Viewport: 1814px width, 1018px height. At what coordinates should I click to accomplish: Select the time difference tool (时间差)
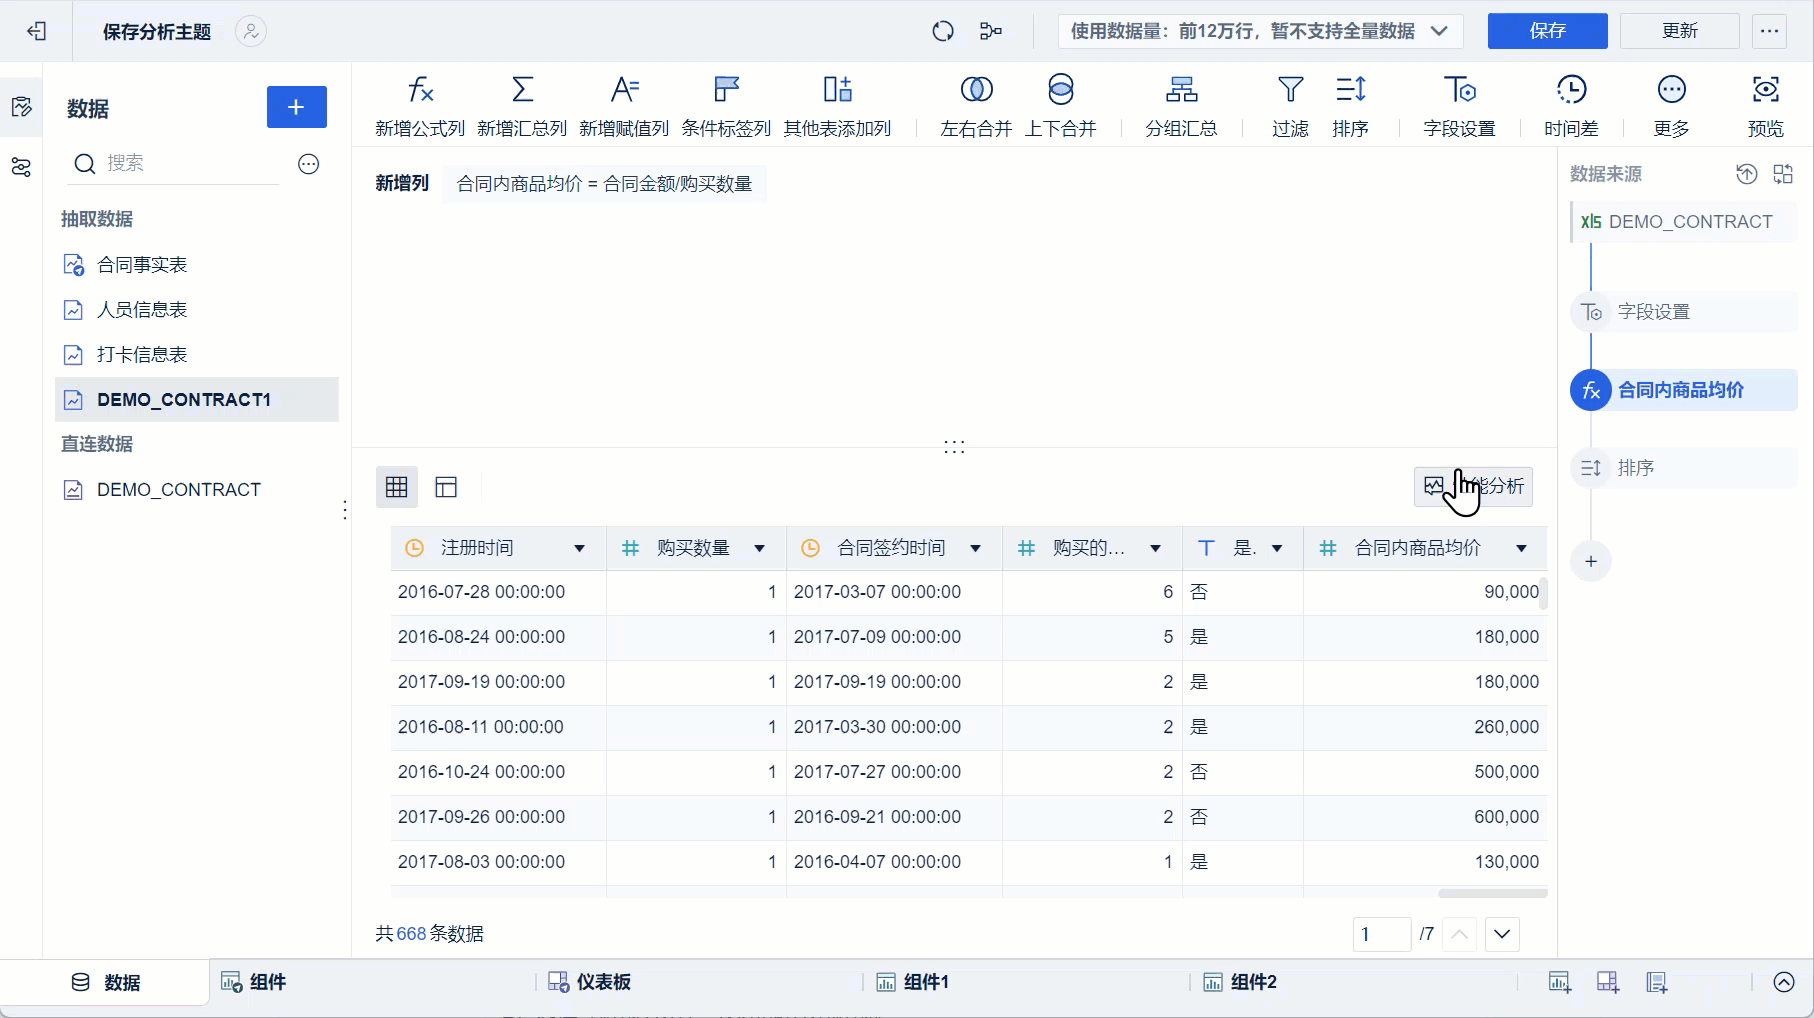pos(1571,105)
